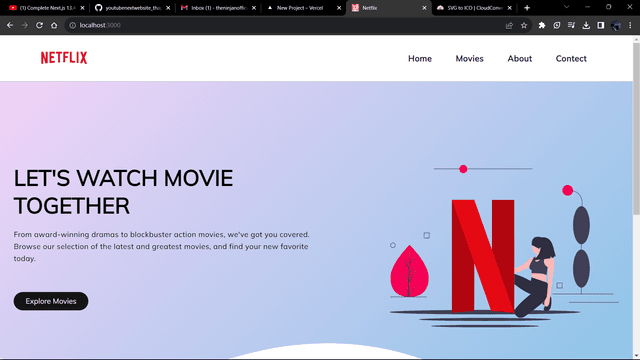Open the extensions puzzle icon
640x360 pixels.
[x=542, y=25]
